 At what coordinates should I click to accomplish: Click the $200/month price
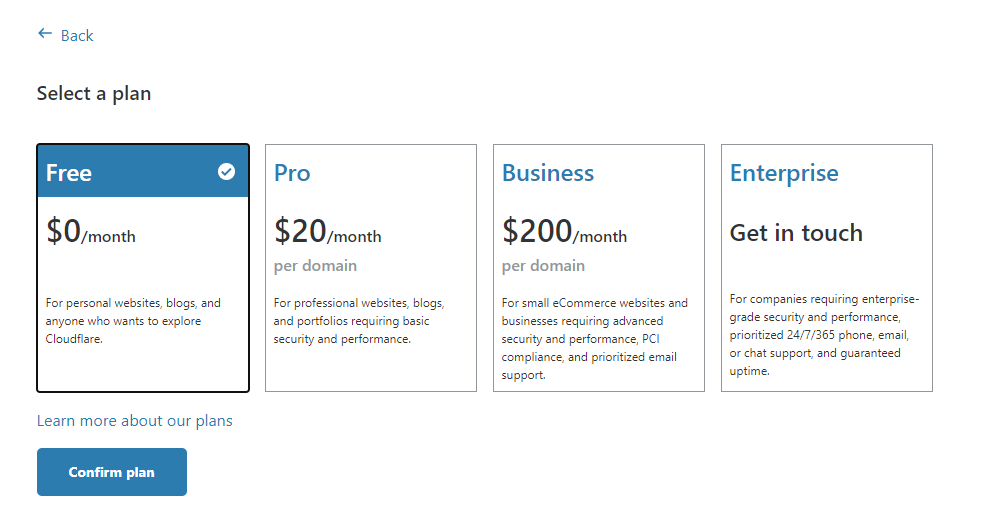click(565, 232)
